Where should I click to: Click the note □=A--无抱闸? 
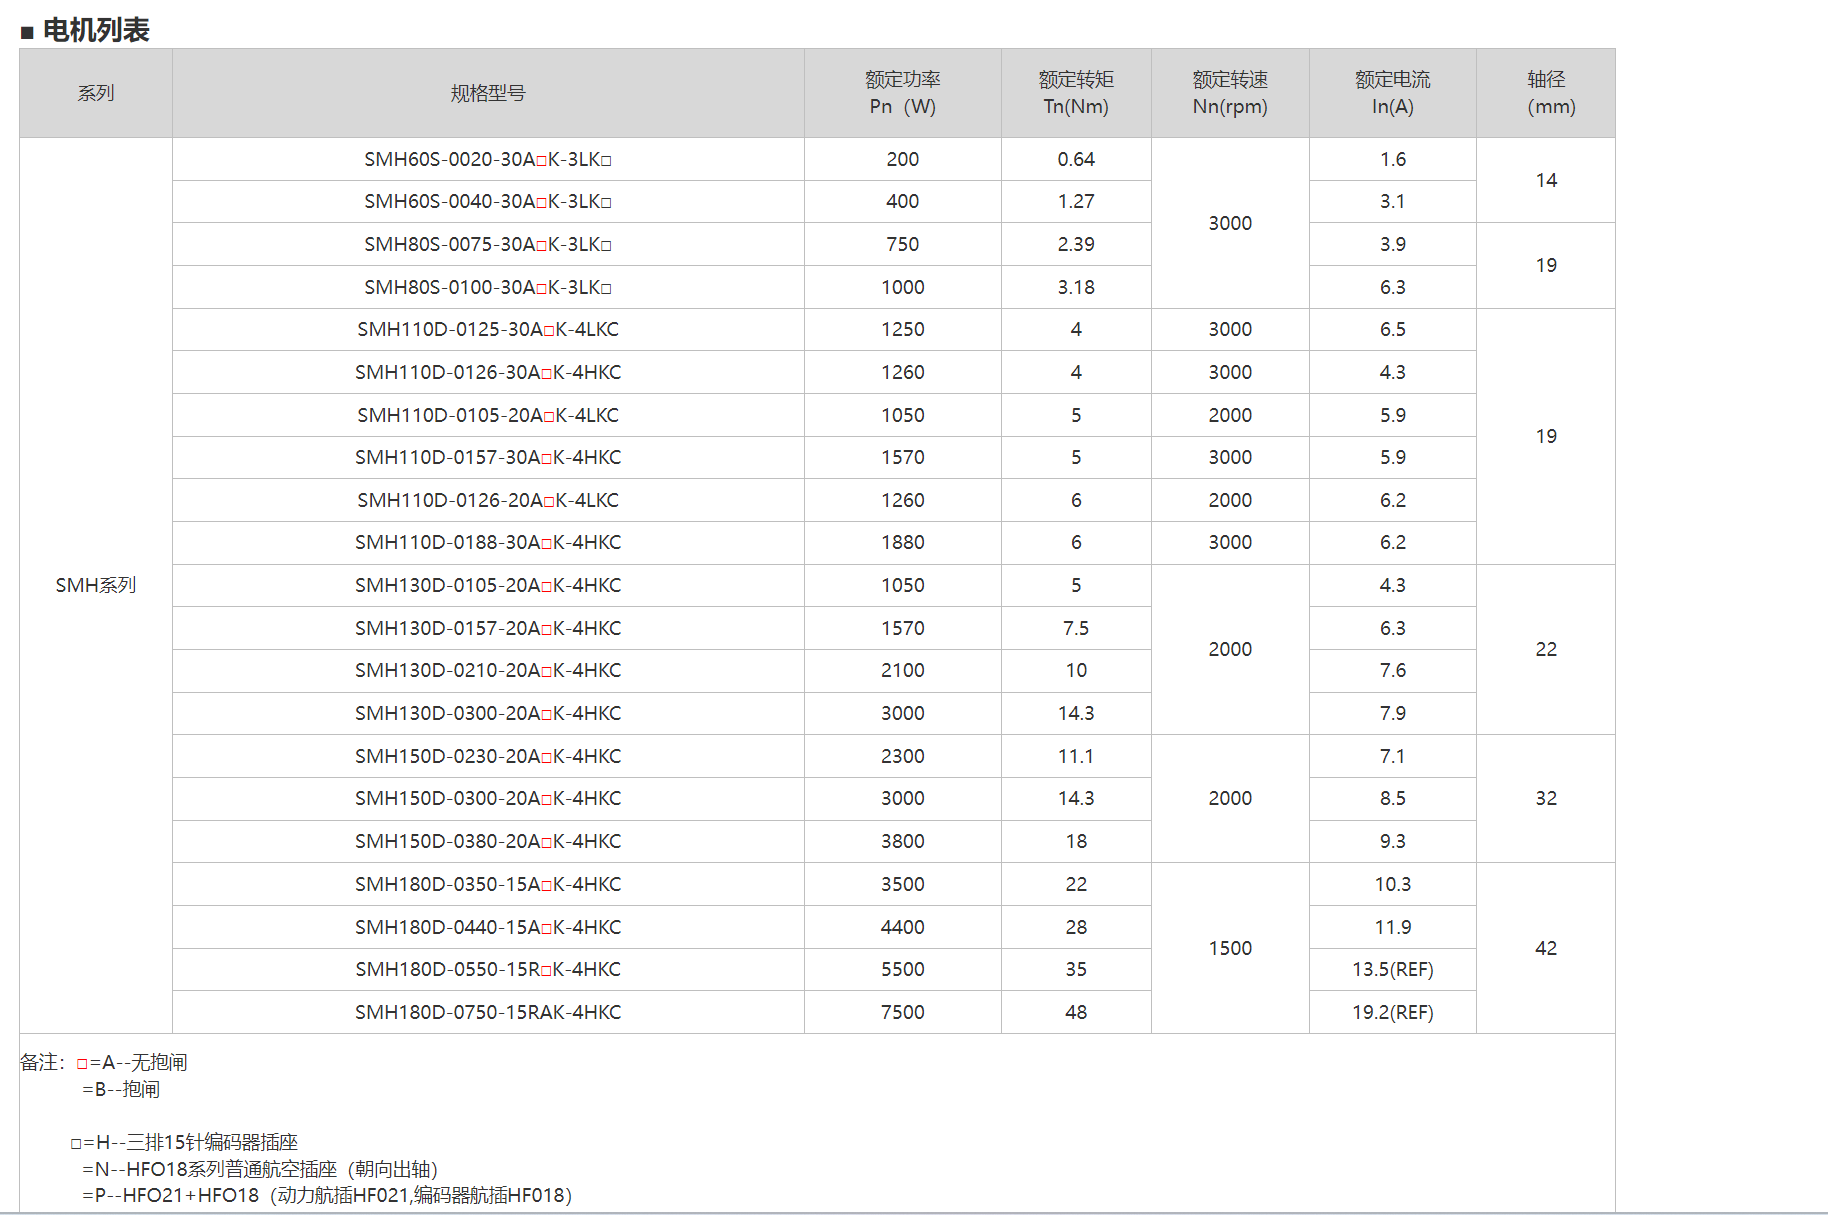[132, 1062]
